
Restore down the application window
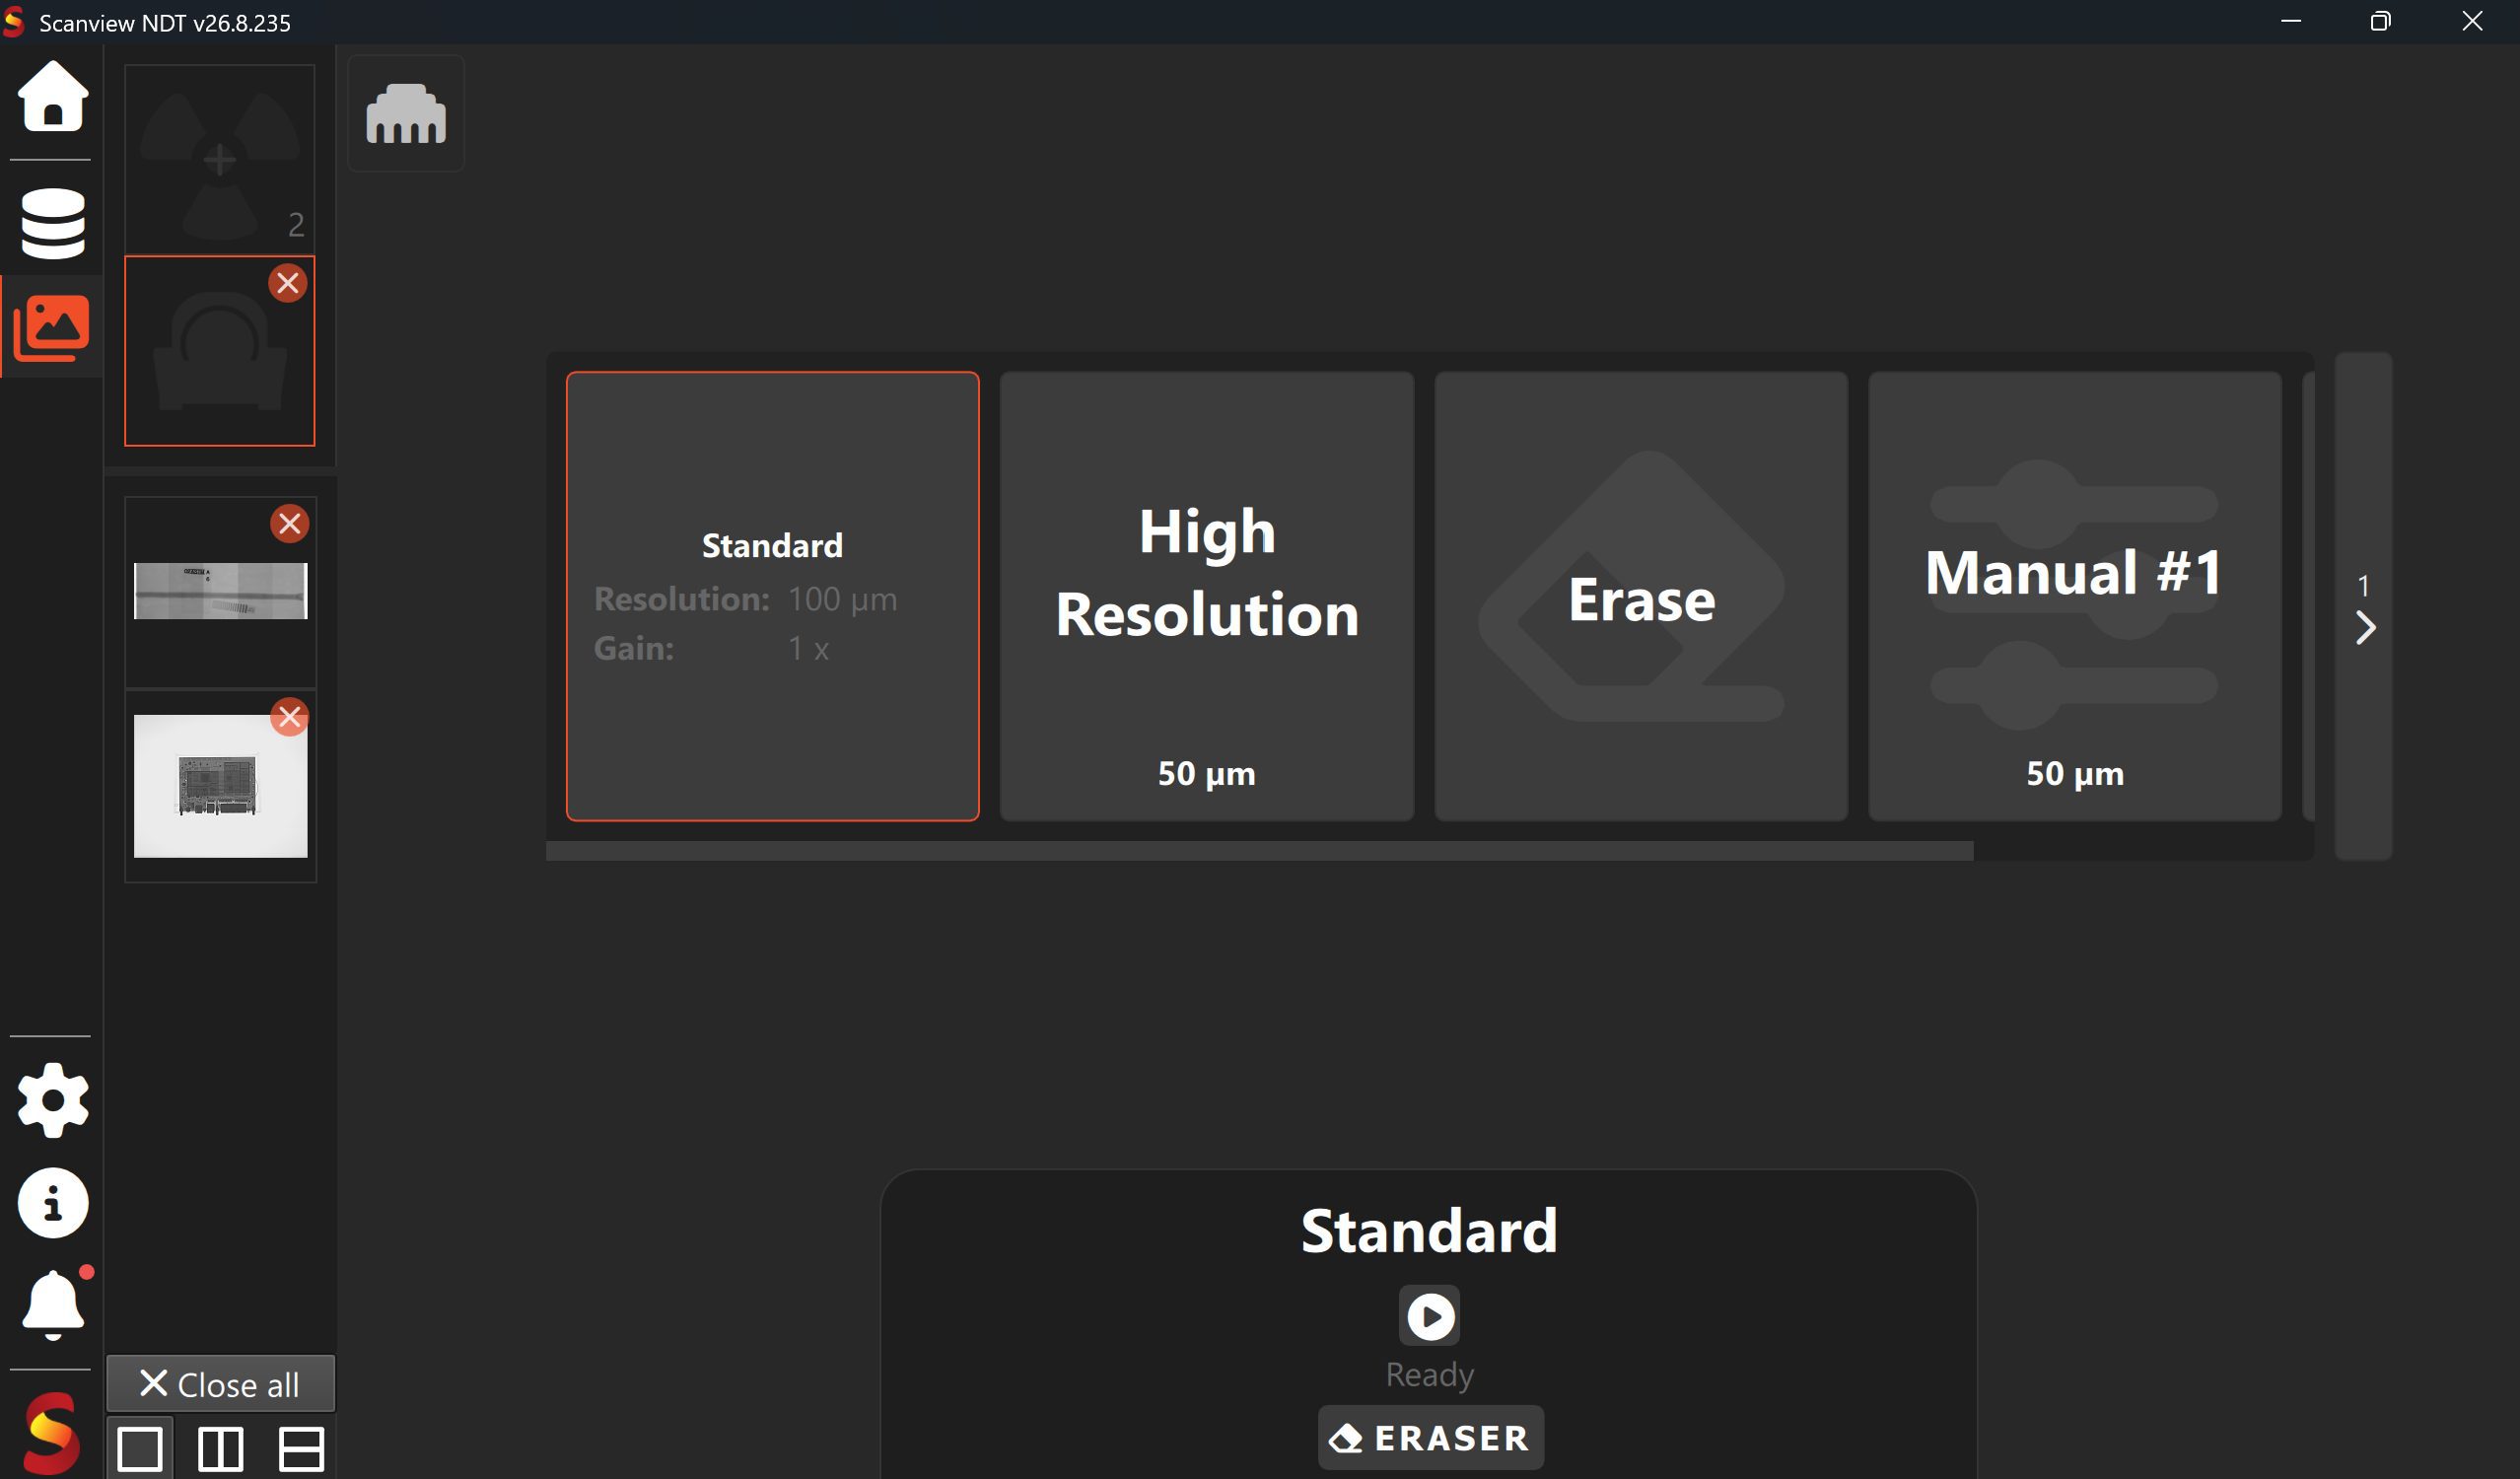click(2381, 21)
